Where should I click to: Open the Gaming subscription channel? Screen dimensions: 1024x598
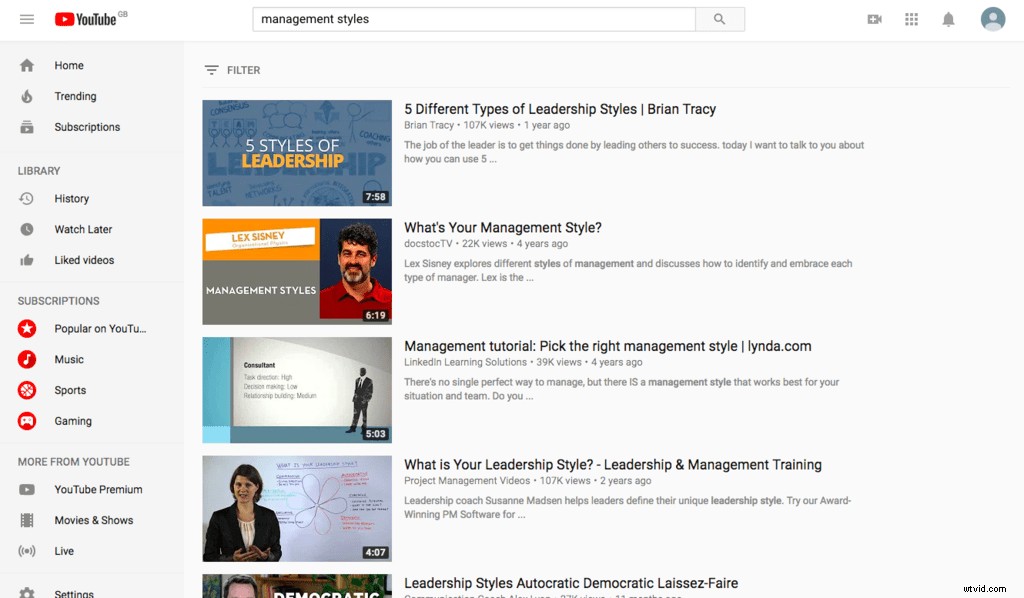click(x=71, y=421)
